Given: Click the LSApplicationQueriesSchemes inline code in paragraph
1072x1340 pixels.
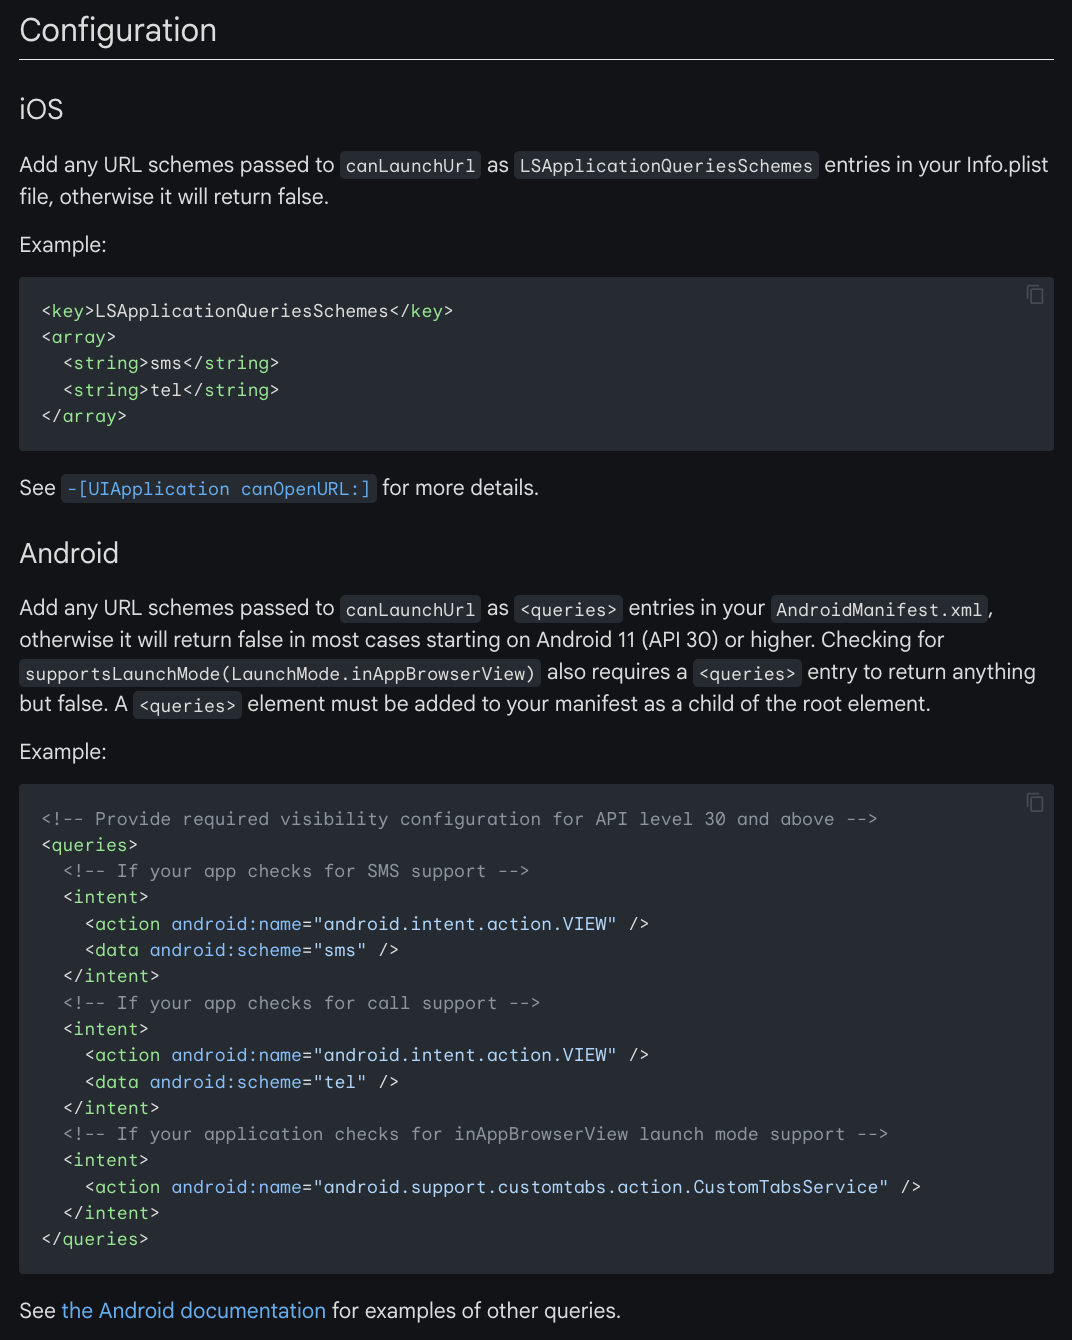Looking at the screenshot, I should point(666,166).
